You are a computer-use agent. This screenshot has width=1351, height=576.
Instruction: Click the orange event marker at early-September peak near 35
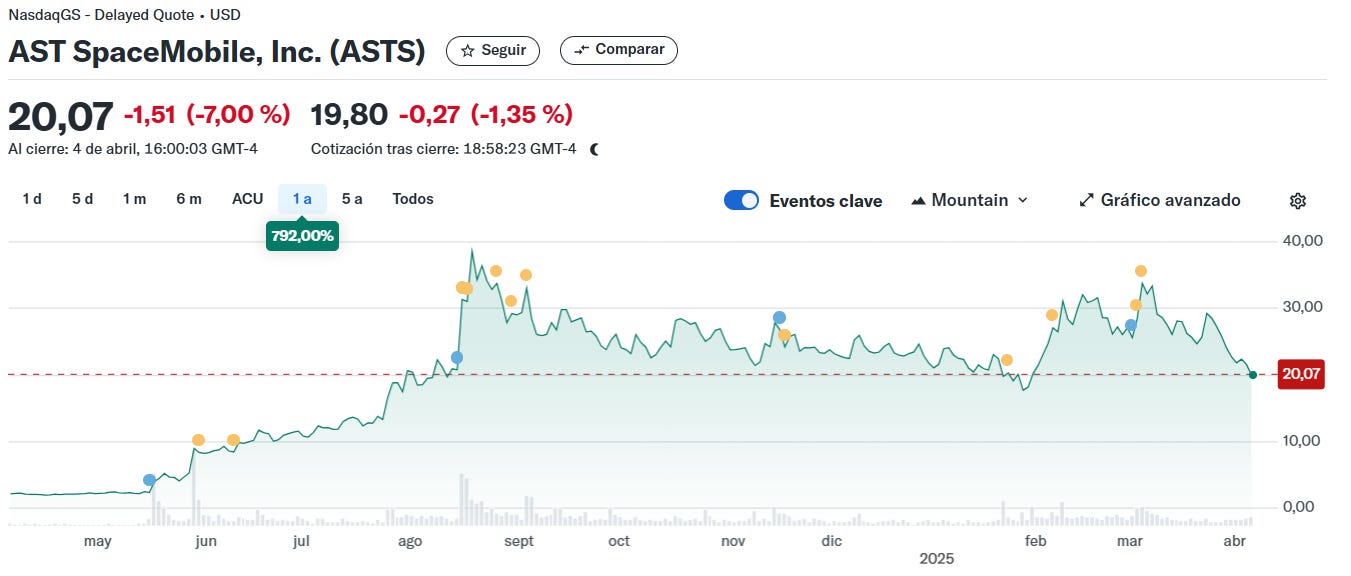point(526,275)
